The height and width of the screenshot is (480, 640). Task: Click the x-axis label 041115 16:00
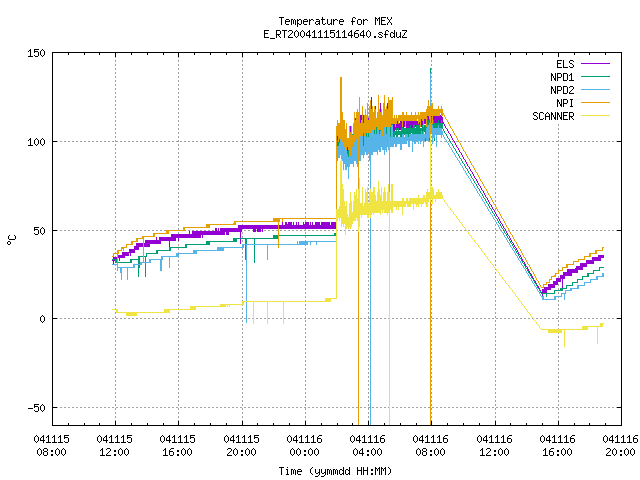coord(178,446)
